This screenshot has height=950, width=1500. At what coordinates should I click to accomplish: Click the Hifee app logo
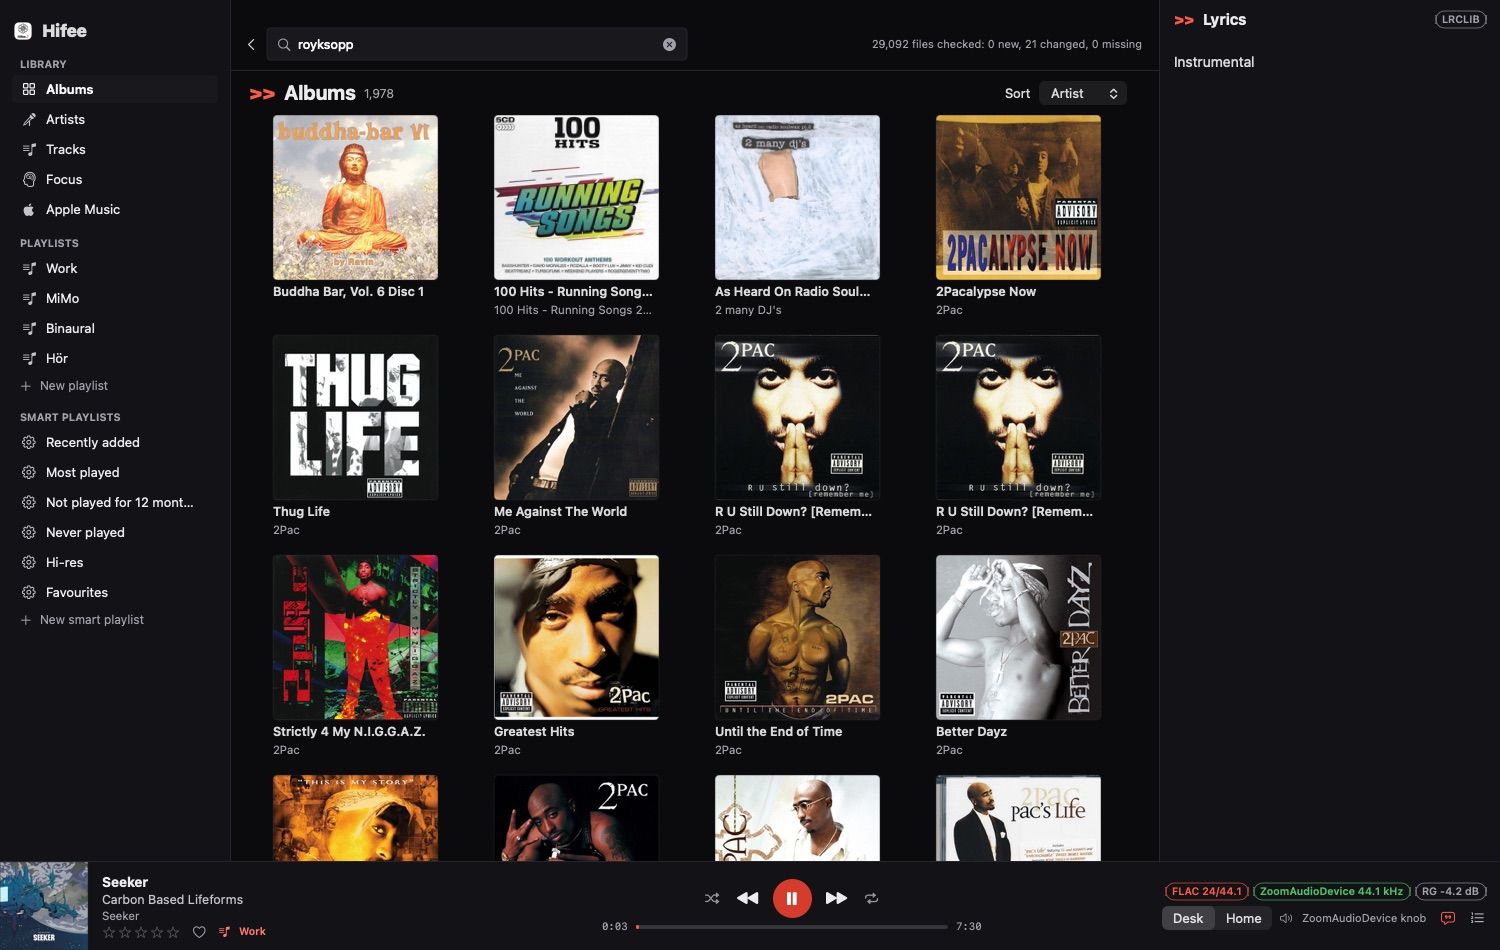point(23,31)
